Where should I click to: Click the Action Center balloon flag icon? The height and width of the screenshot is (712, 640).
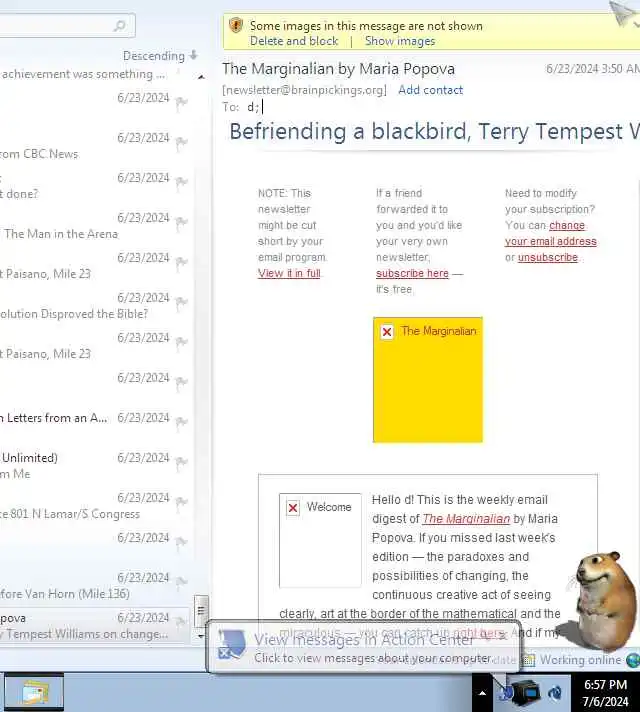(231, 644)
